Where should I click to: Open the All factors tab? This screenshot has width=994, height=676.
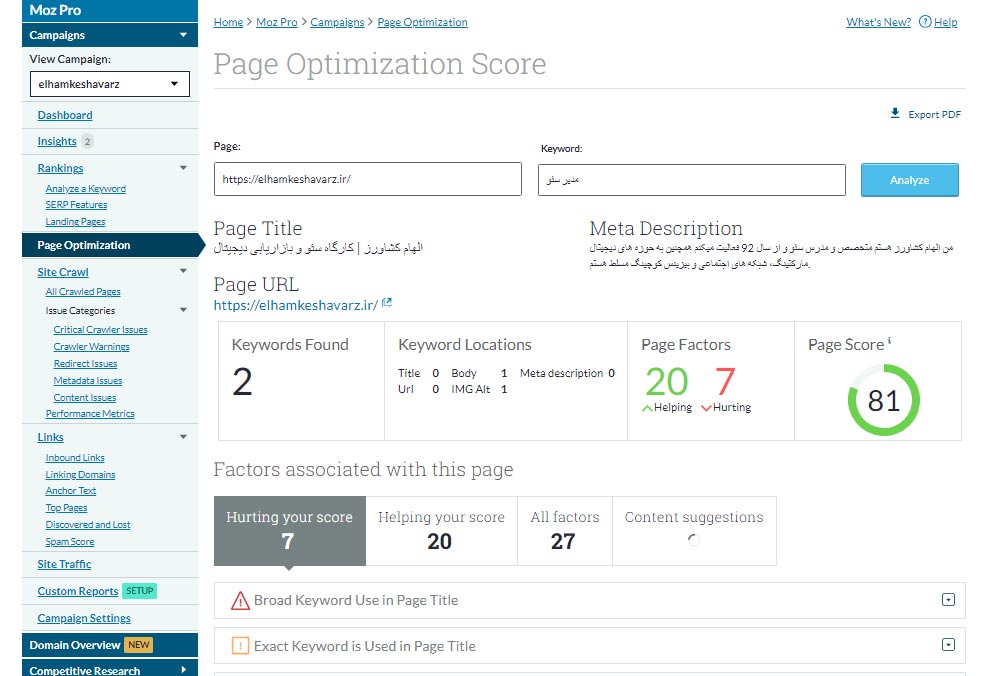click(564, 530)
